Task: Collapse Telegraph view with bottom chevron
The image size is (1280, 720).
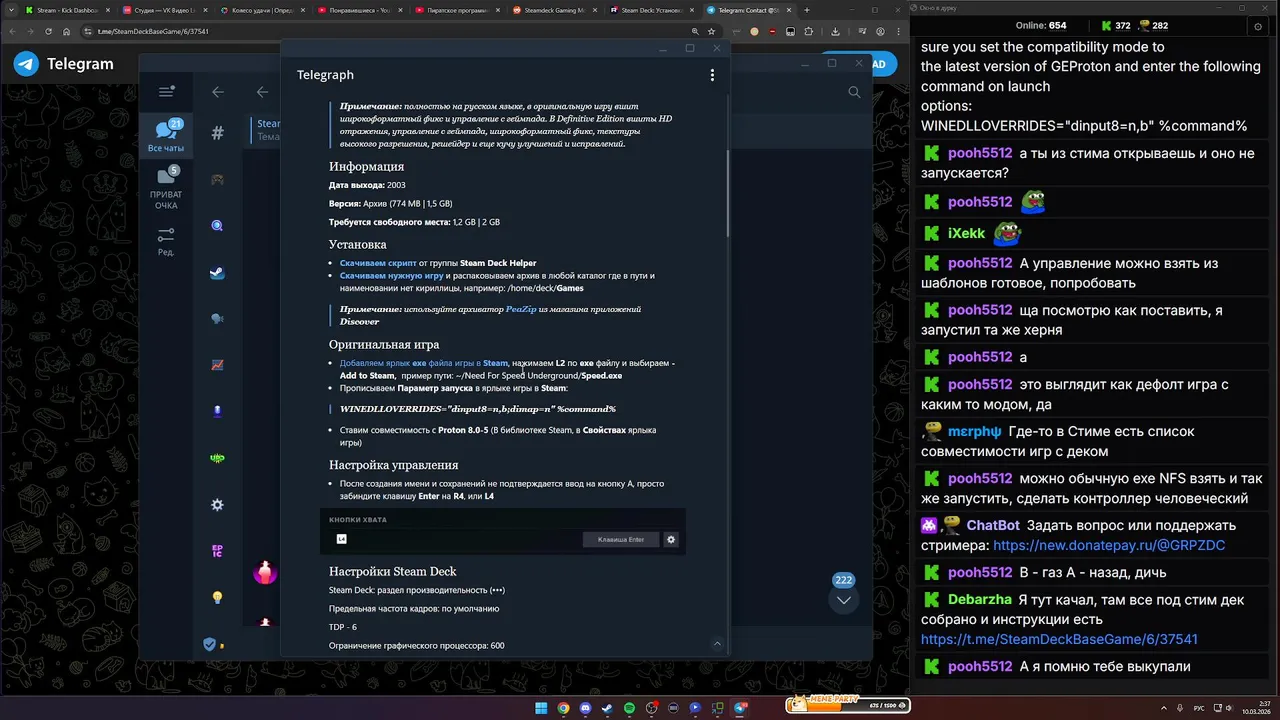Action: point(717,644)
